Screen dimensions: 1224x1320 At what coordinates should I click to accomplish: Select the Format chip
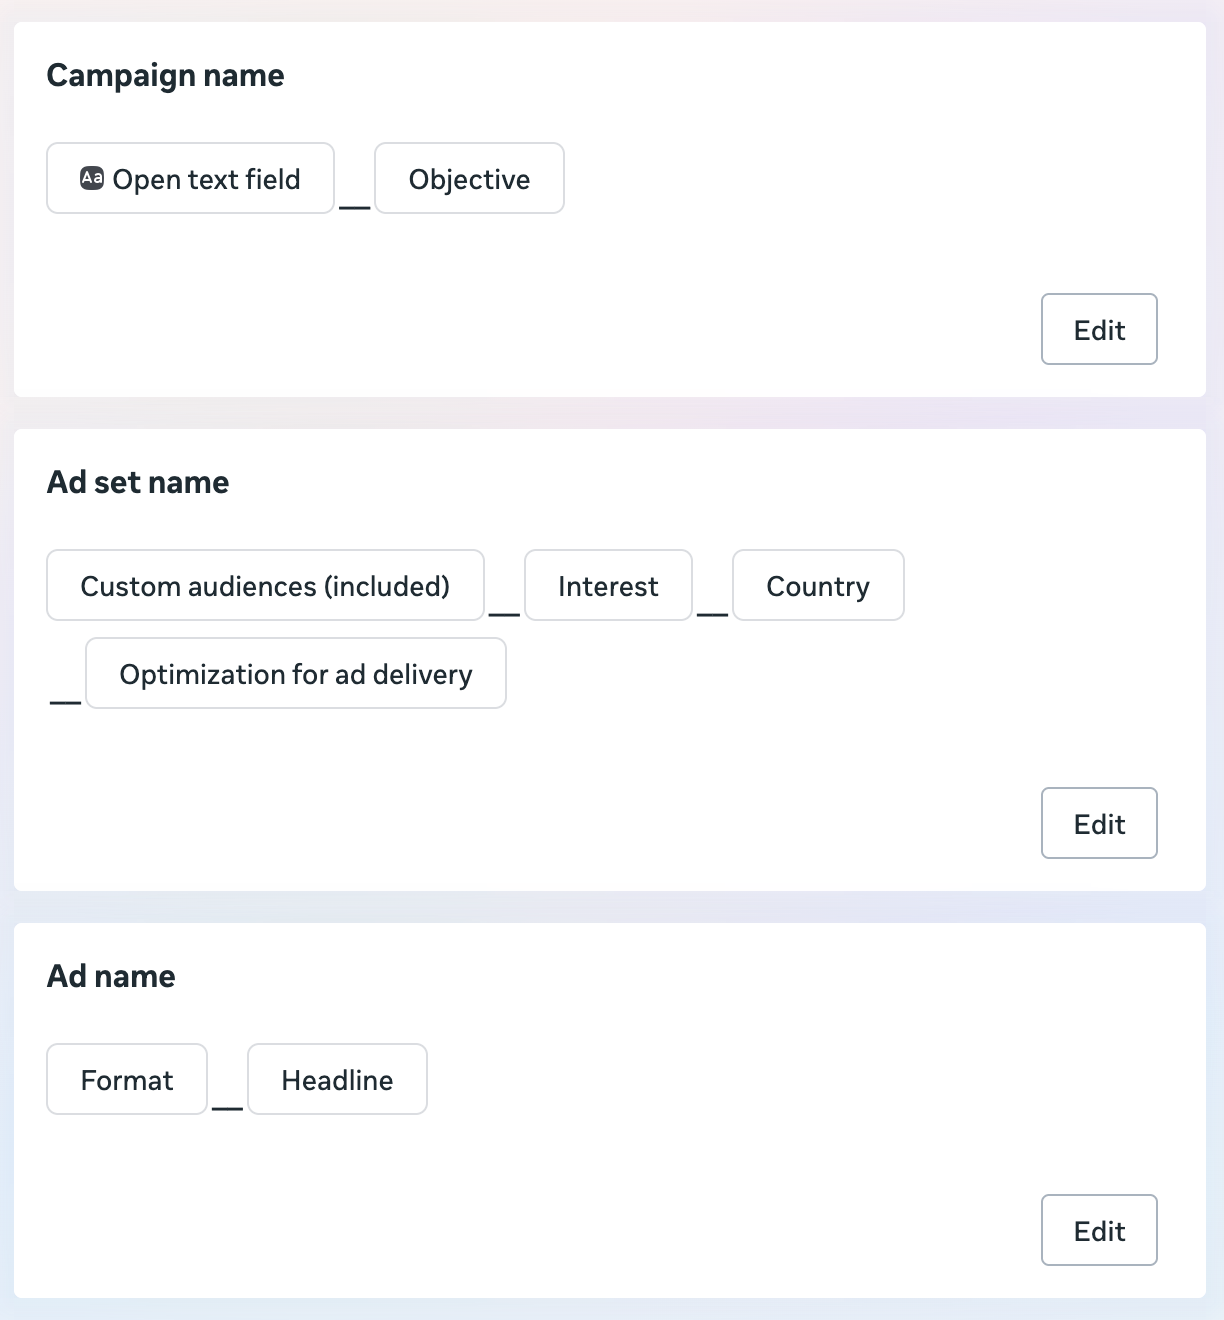coord(127,1080)
